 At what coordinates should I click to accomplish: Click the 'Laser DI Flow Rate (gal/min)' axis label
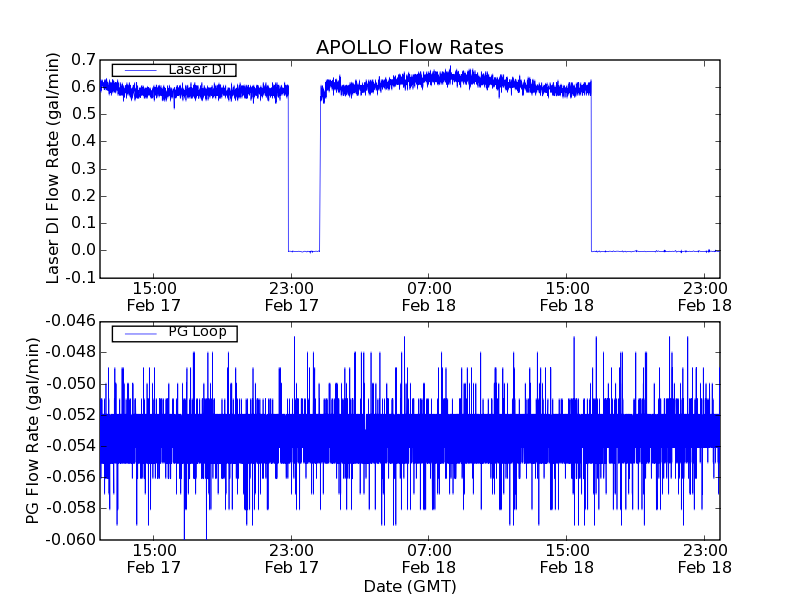point(53,168)
